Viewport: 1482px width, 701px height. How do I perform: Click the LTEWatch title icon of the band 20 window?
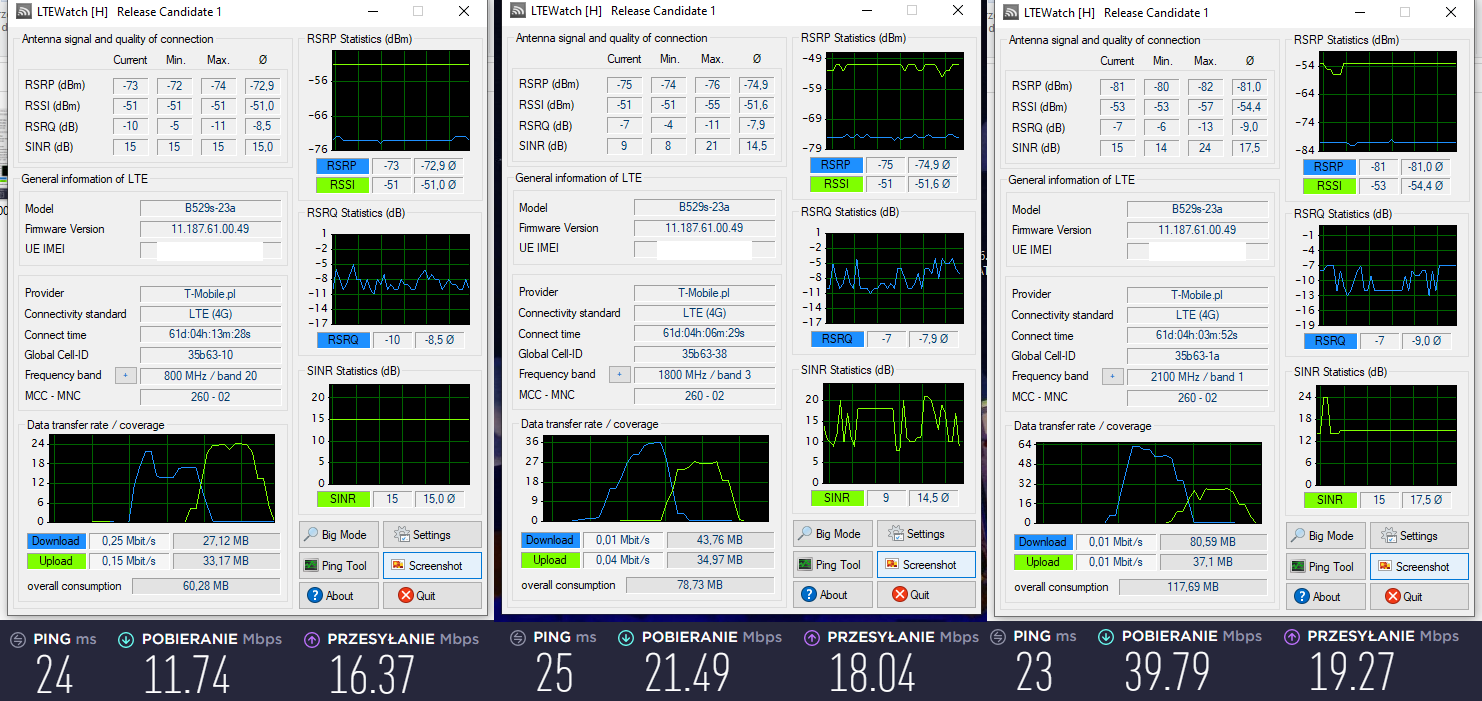tap(25, 12)
